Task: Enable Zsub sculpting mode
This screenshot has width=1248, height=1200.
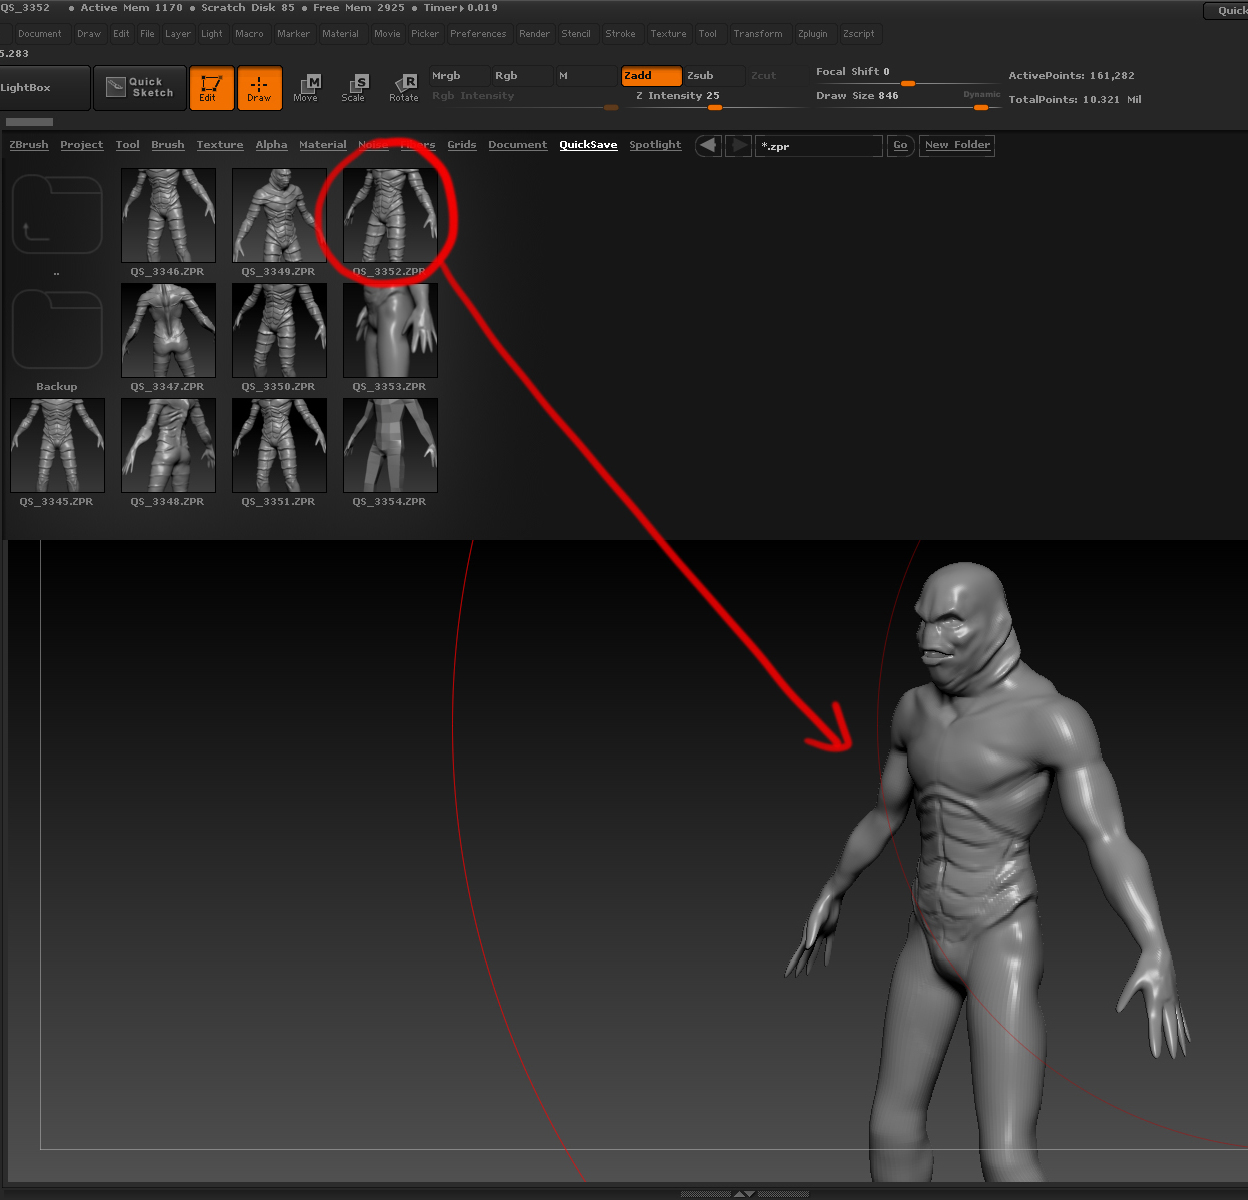Action: click(713, 75)
